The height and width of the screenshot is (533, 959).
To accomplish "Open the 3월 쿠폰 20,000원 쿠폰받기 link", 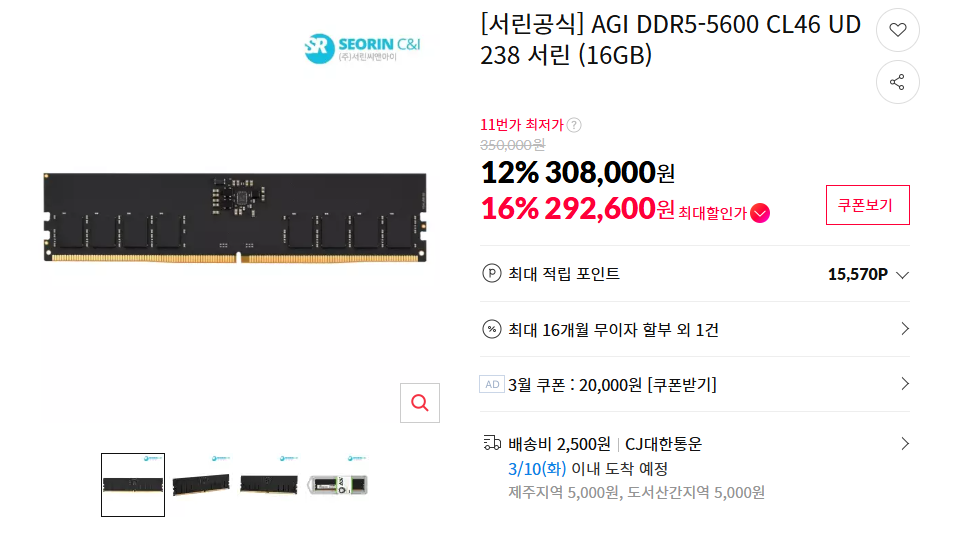I will pyautogui.click(x=612, y=385).
